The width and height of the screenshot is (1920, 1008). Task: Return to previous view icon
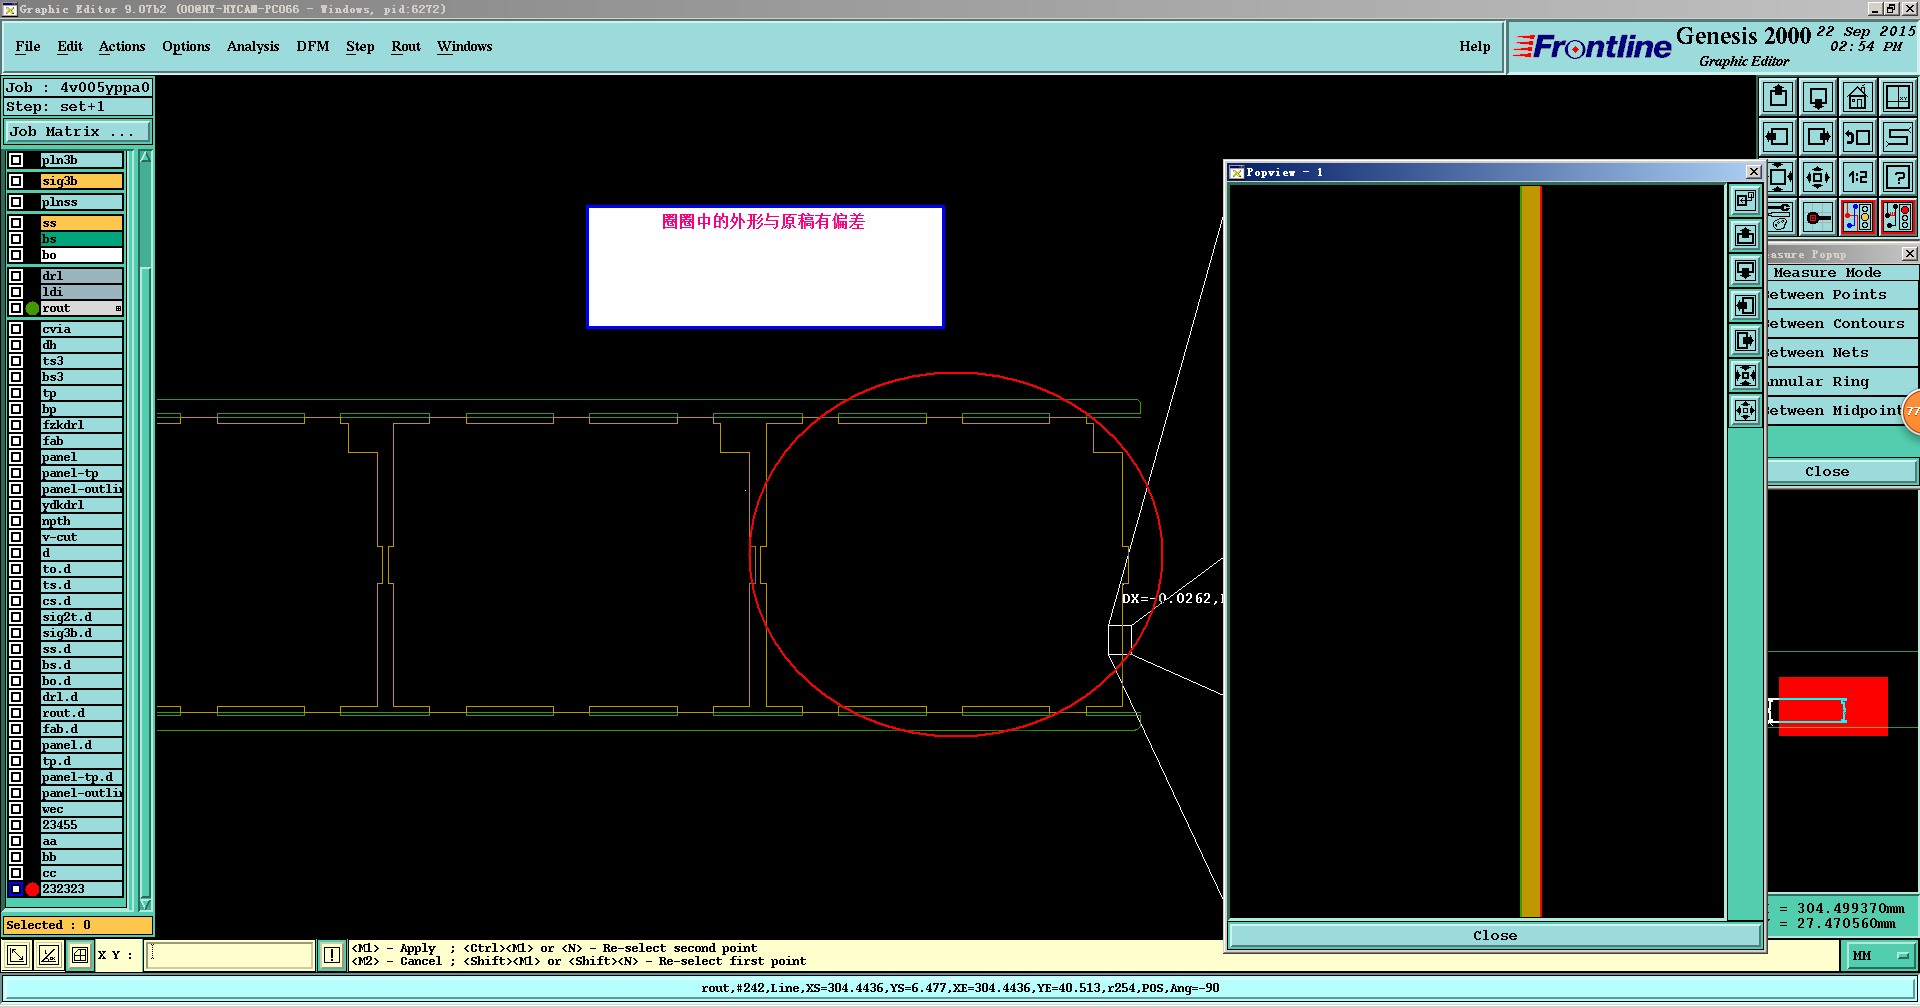tap(1858, 137)
